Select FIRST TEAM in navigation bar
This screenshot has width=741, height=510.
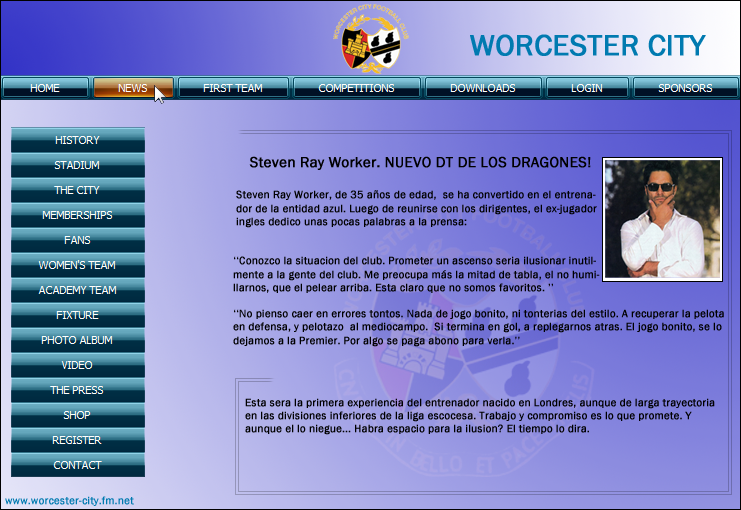(233, 88)
